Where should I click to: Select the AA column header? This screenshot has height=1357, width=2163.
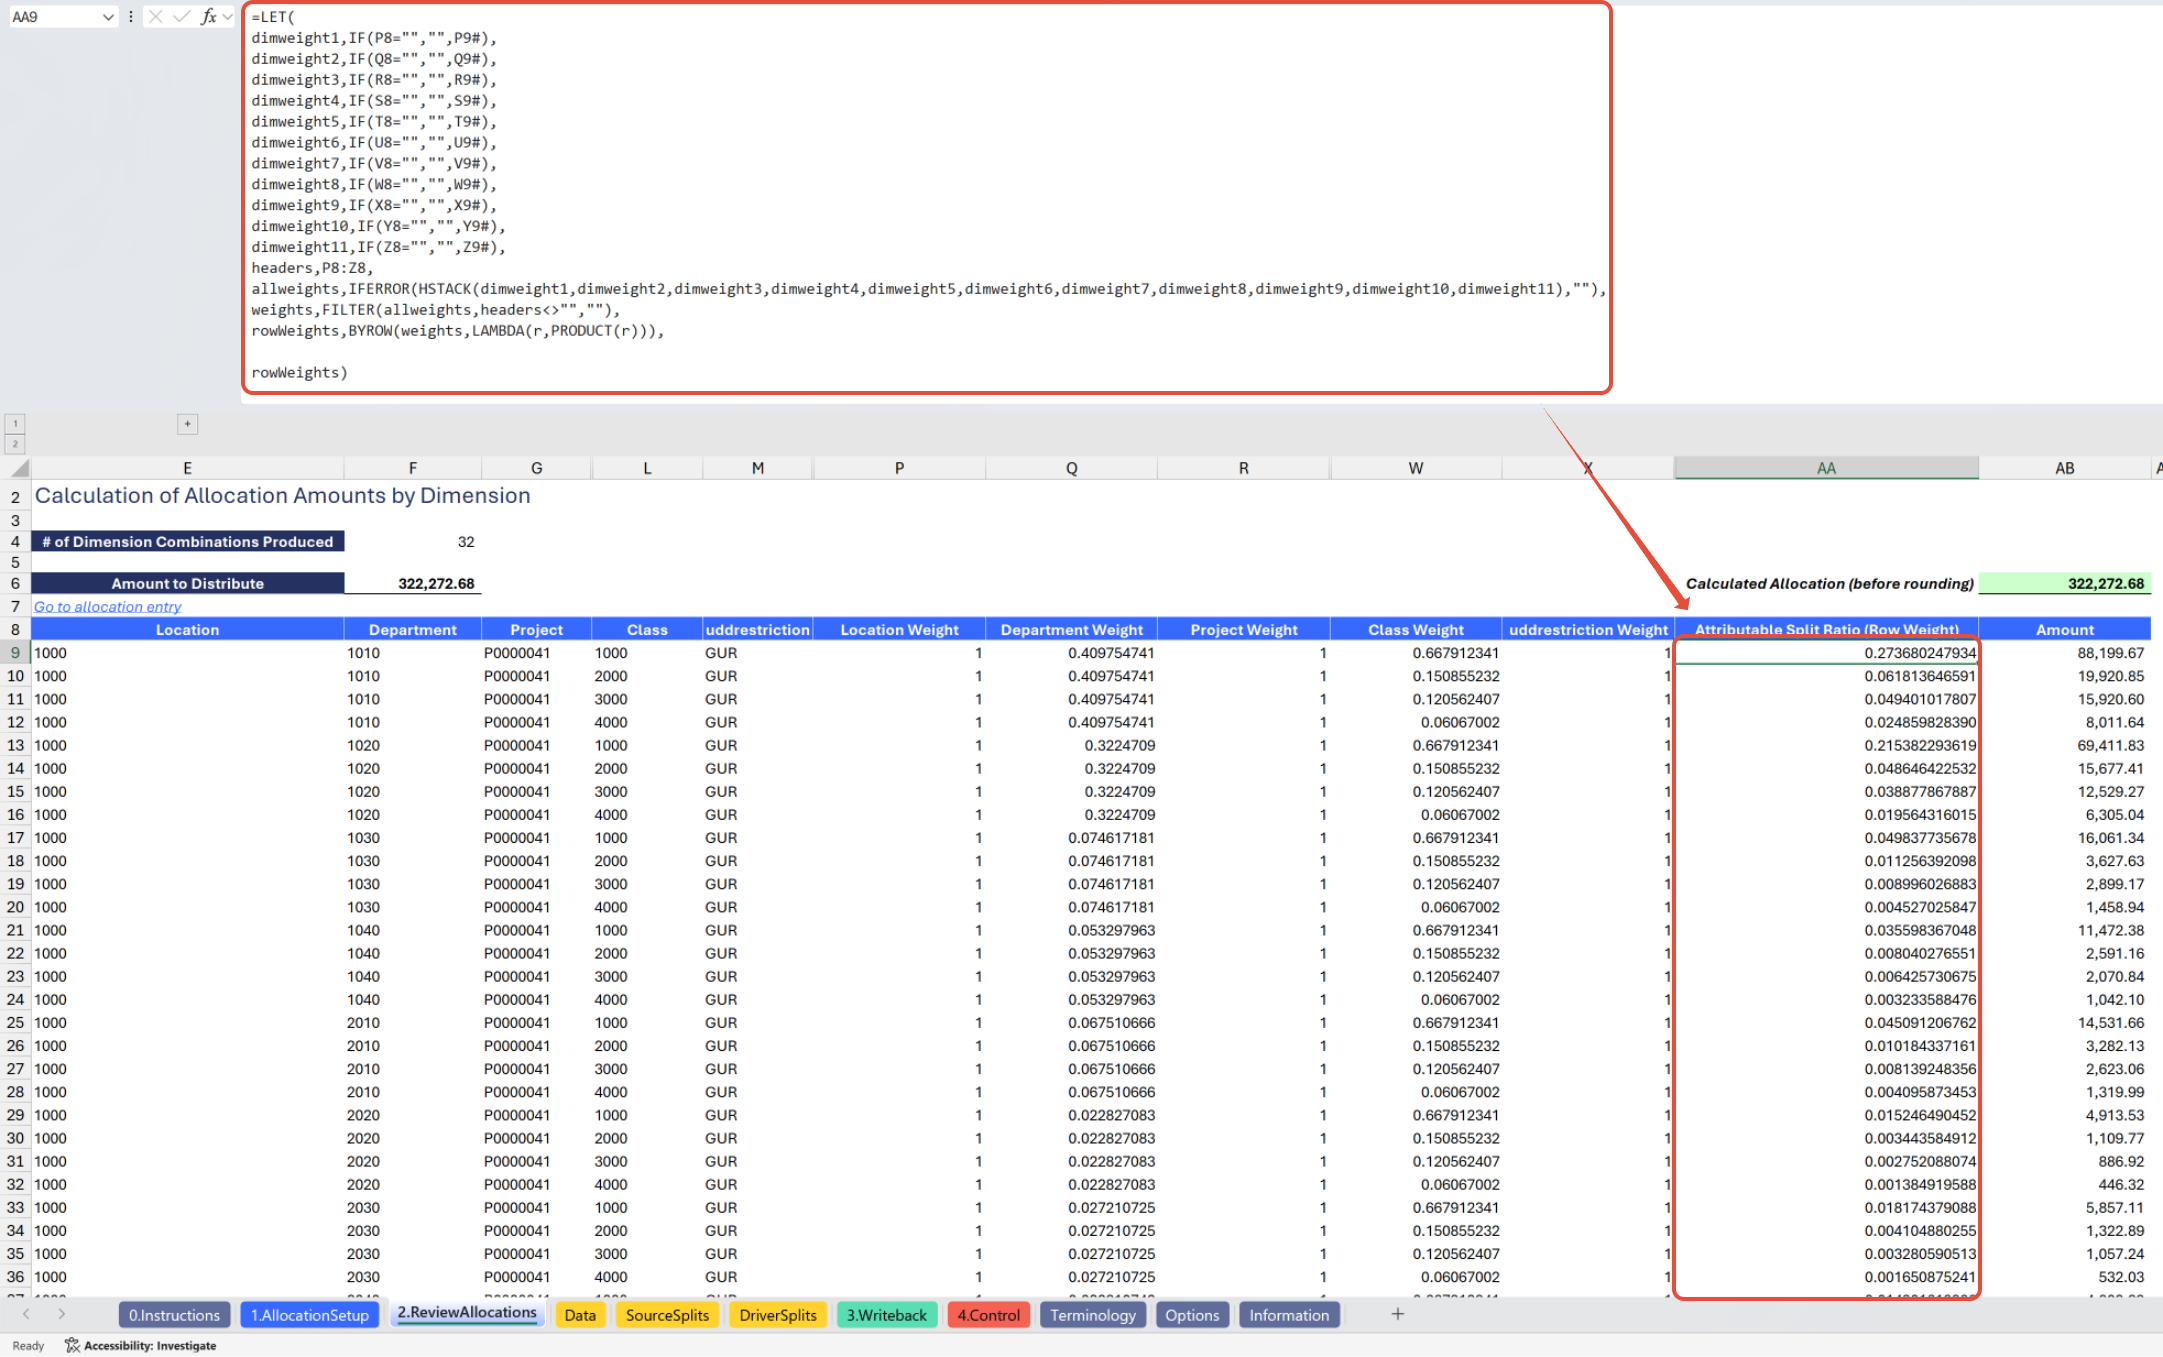pyautogui.click(x=1825, y=468)
